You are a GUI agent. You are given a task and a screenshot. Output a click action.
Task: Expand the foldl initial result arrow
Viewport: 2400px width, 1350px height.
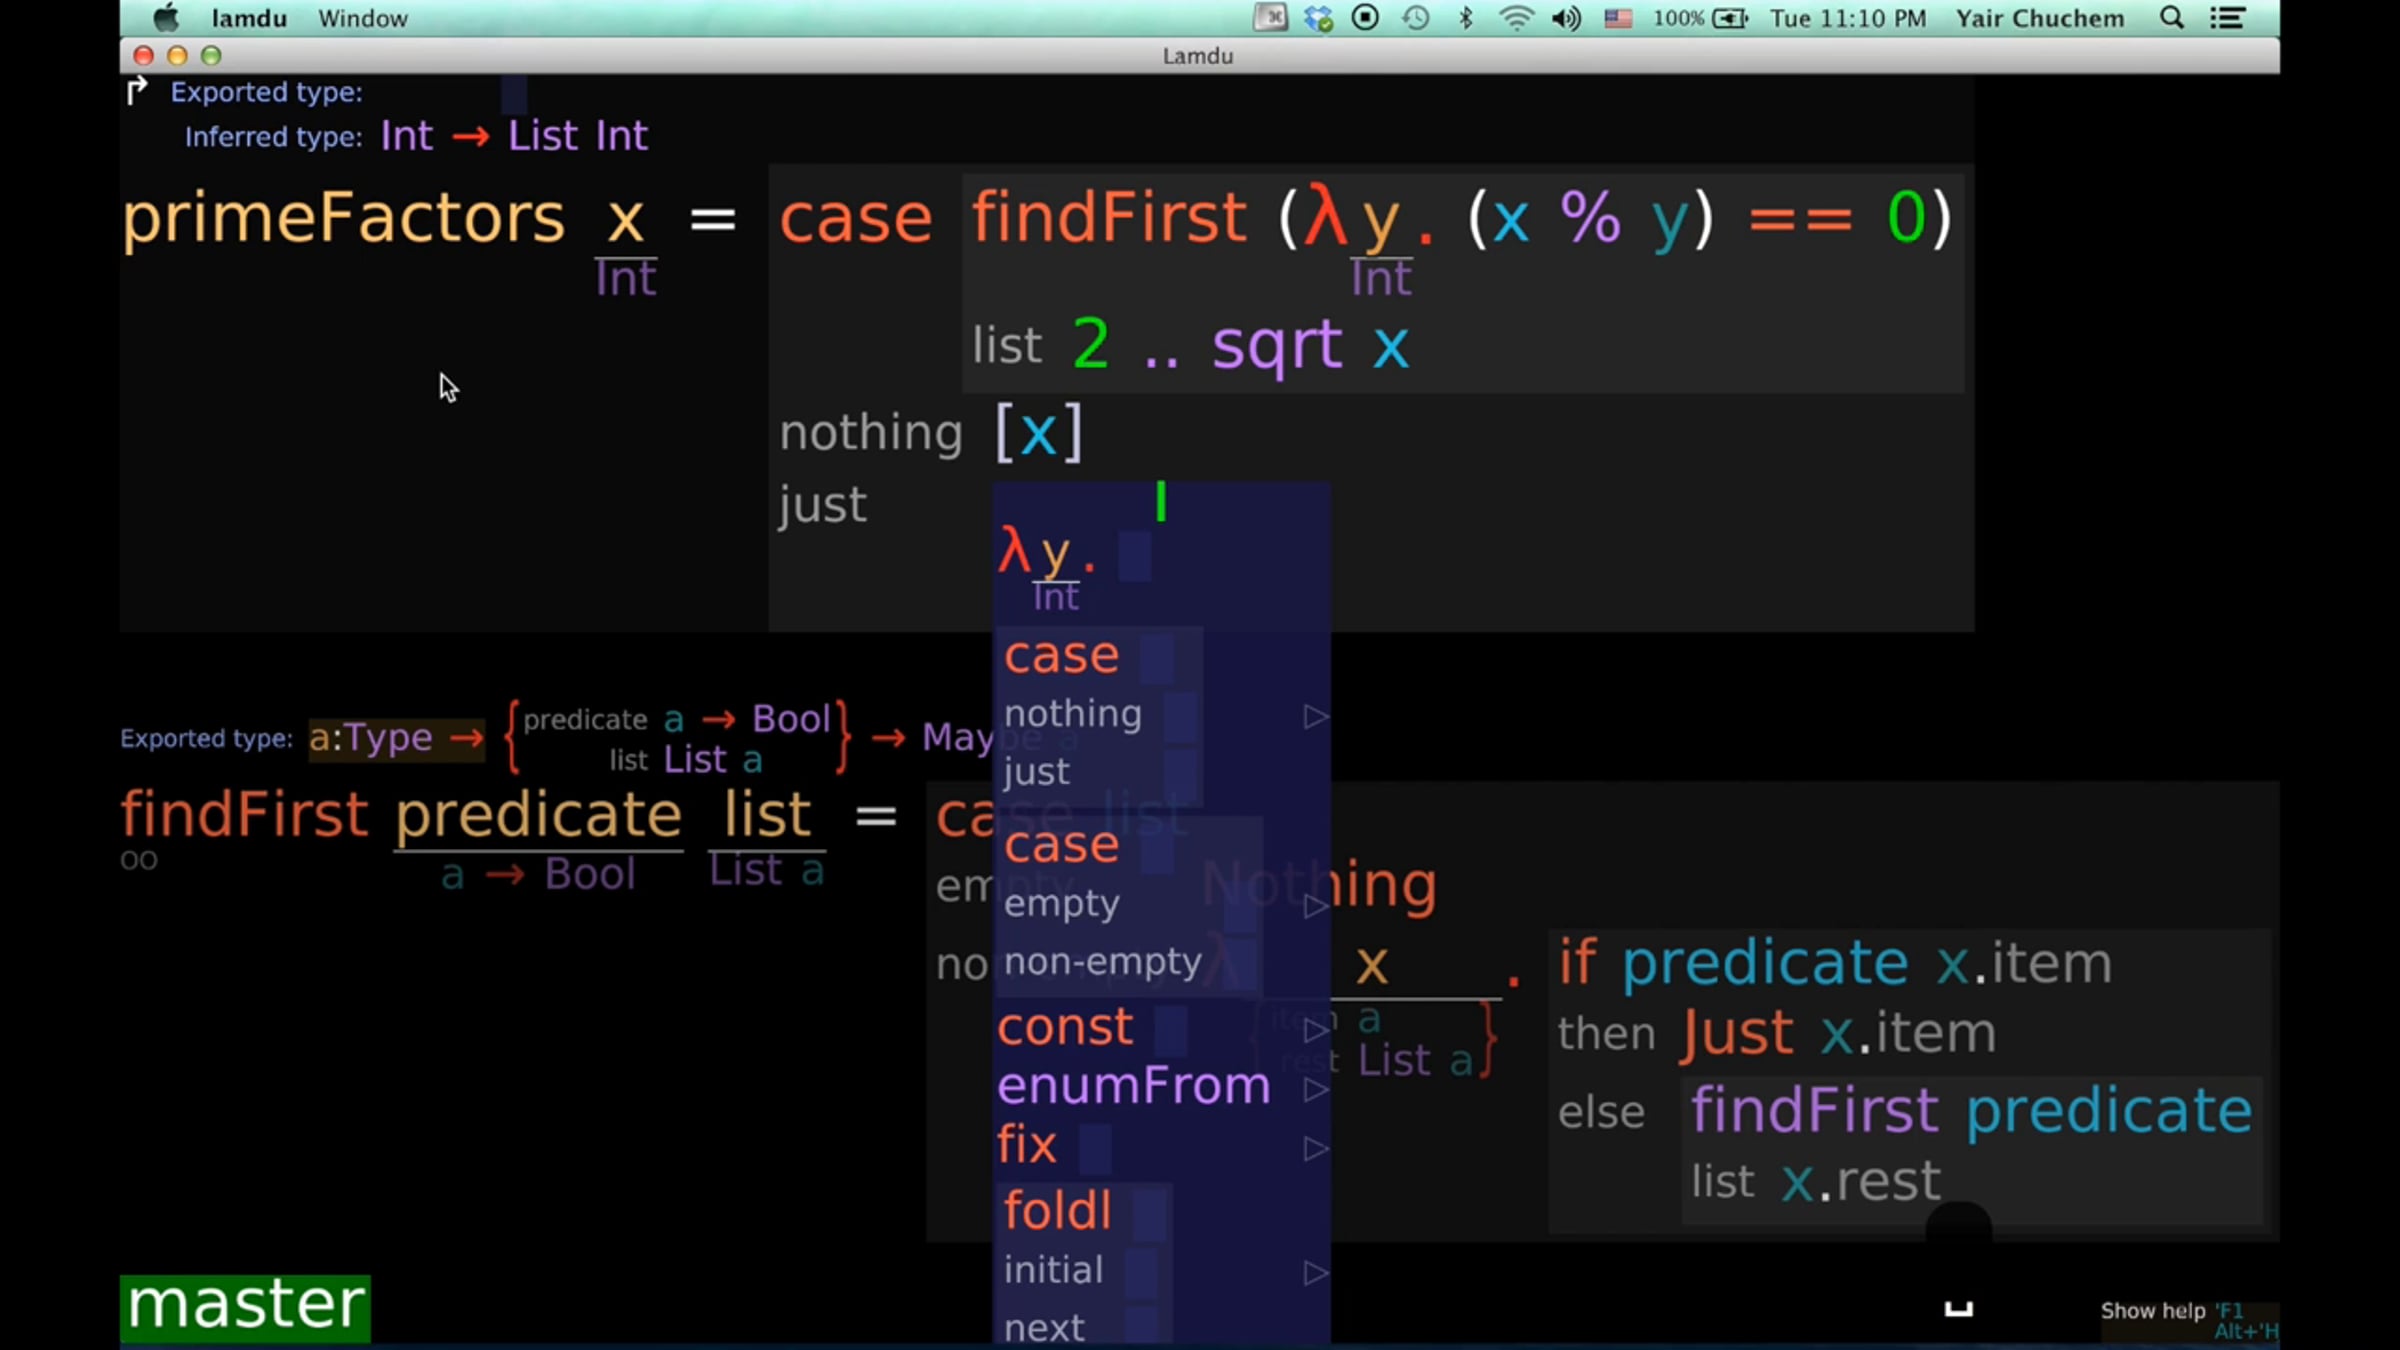click(x=1315, y=1273)
